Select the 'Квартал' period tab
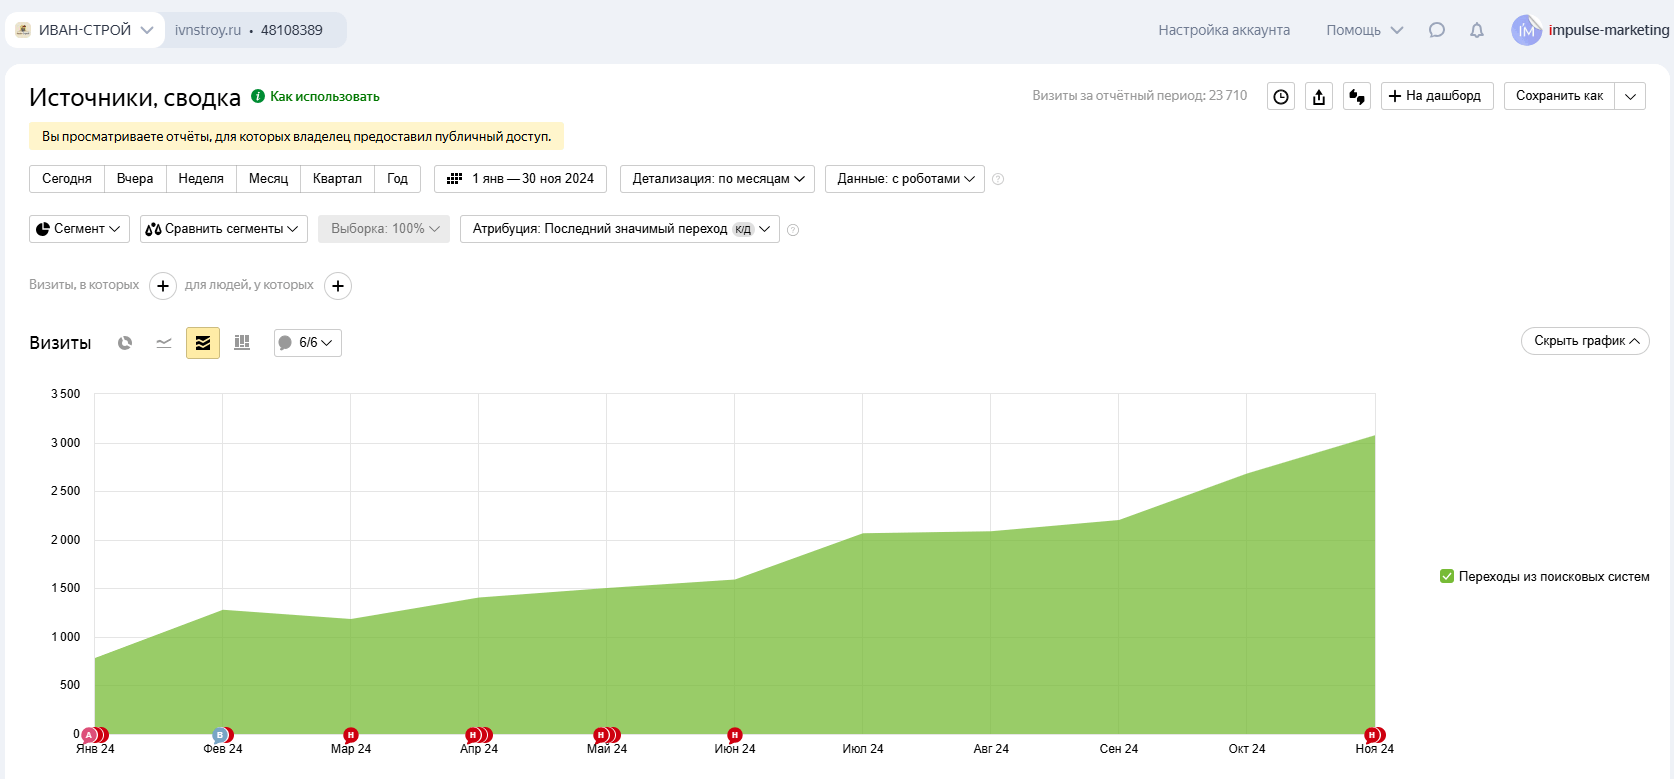 (x=337, y=179)
